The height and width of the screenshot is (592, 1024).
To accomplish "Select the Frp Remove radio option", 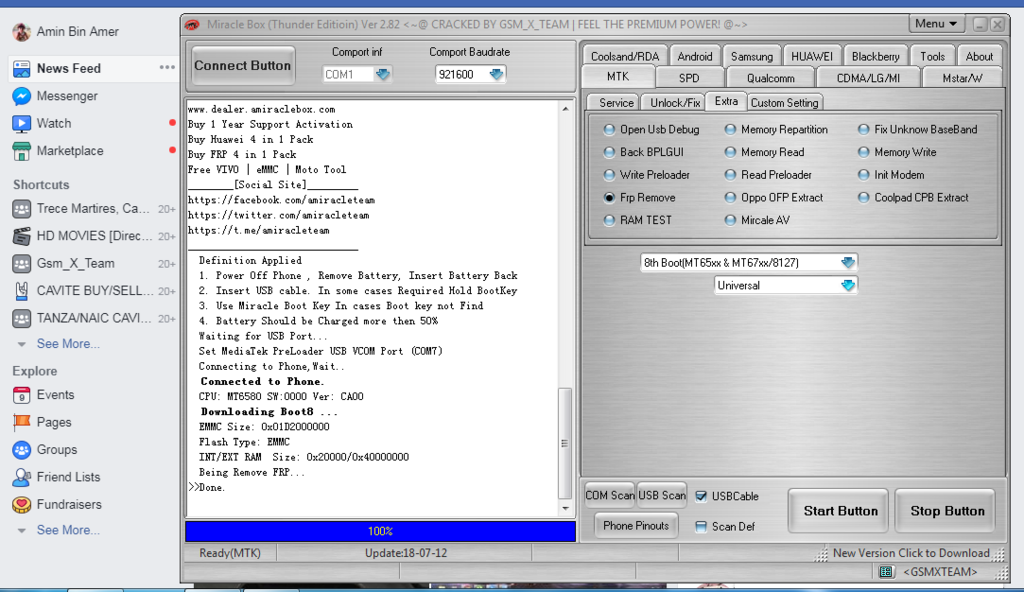I will [609, 197].
